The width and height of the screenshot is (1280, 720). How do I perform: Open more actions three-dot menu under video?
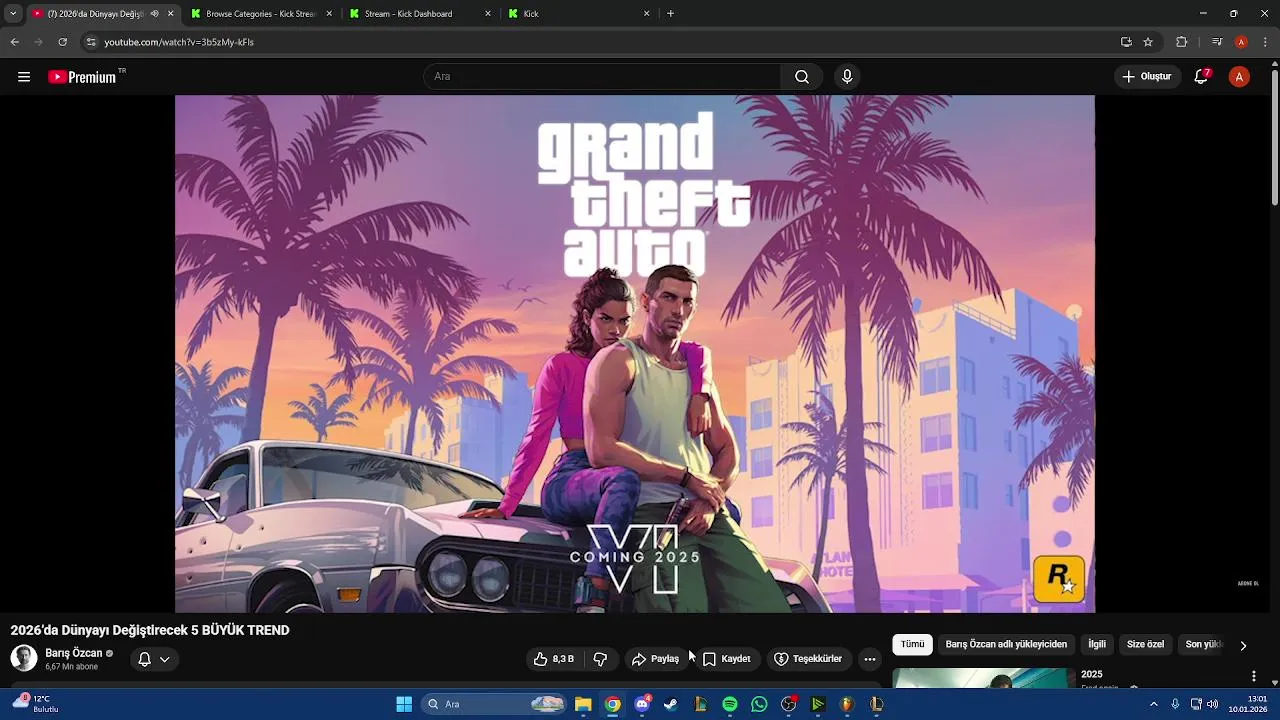pyautogui.click(x=870, y=659)
